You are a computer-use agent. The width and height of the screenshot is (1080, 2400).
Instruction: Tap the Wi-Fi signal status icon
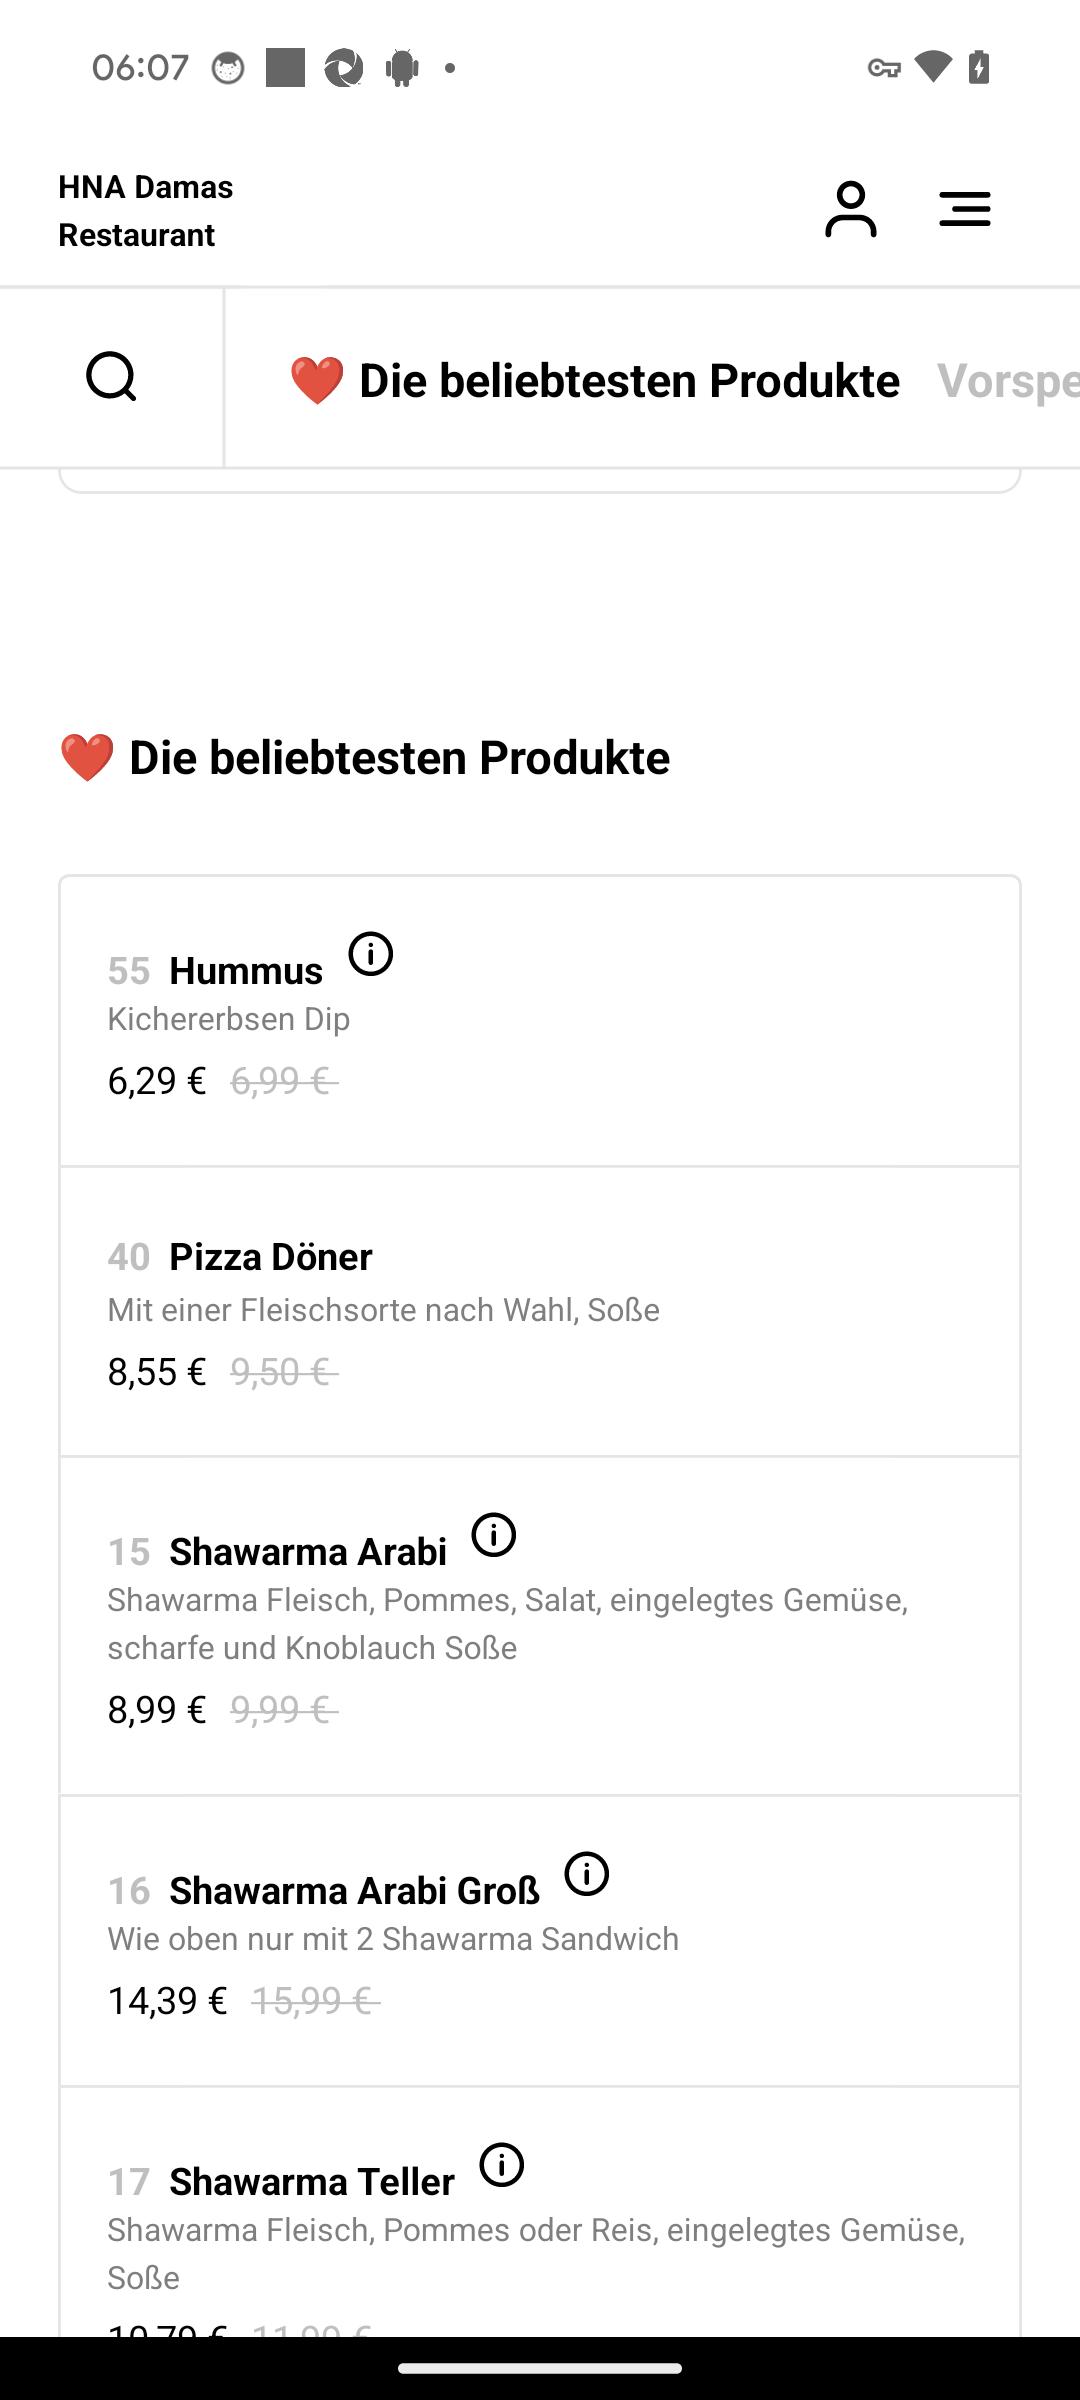[932, 67]
